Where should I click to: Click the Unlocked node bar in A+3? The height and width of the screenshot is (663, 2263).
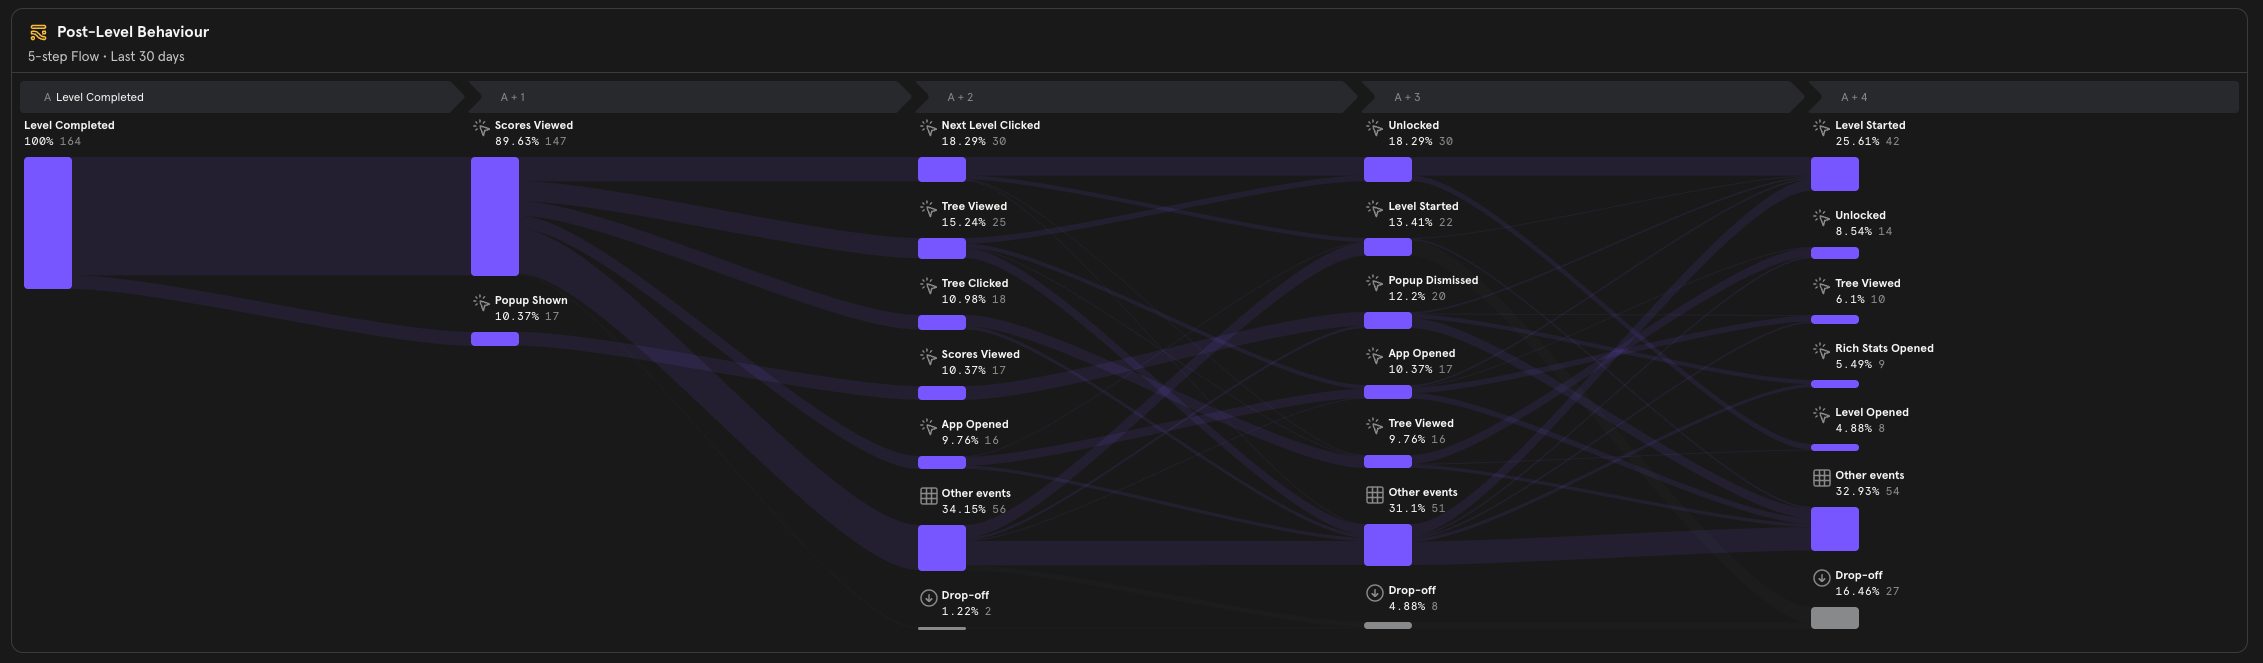[x=1388, y=169]
